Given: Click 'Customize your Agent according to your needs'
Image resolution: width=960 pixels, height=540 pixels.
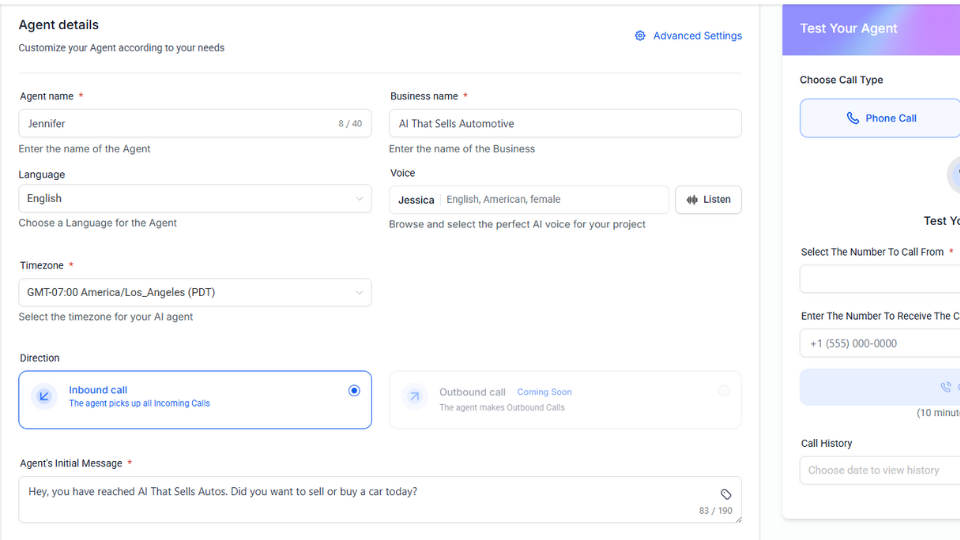Looking at the screenshot, I should coord(121,48).
